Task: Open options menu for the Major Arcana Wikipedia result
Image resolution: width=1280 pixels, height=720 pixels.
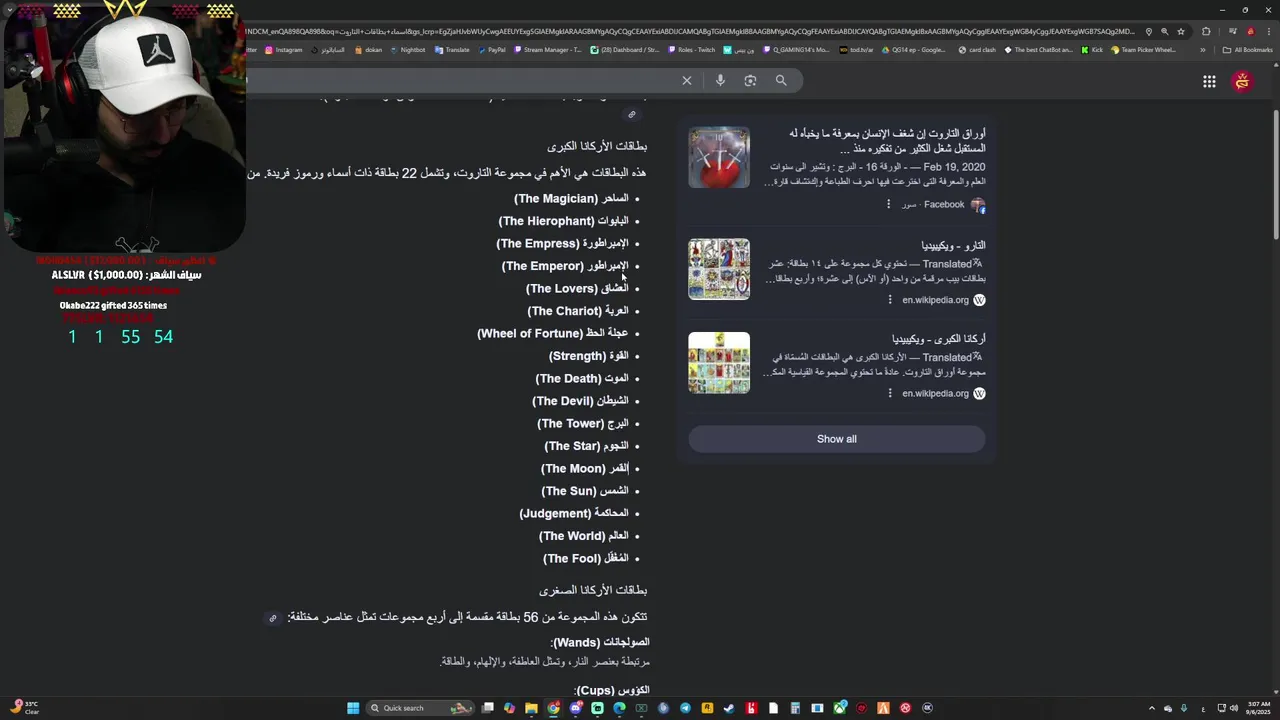Action: (x=889, y=393)
